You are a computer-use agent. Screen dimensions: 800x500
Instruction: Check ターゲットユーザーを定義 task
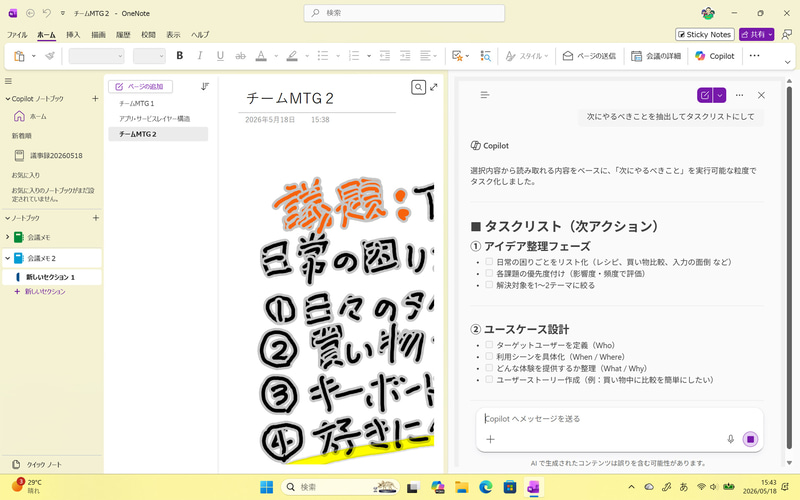[489, 345]
